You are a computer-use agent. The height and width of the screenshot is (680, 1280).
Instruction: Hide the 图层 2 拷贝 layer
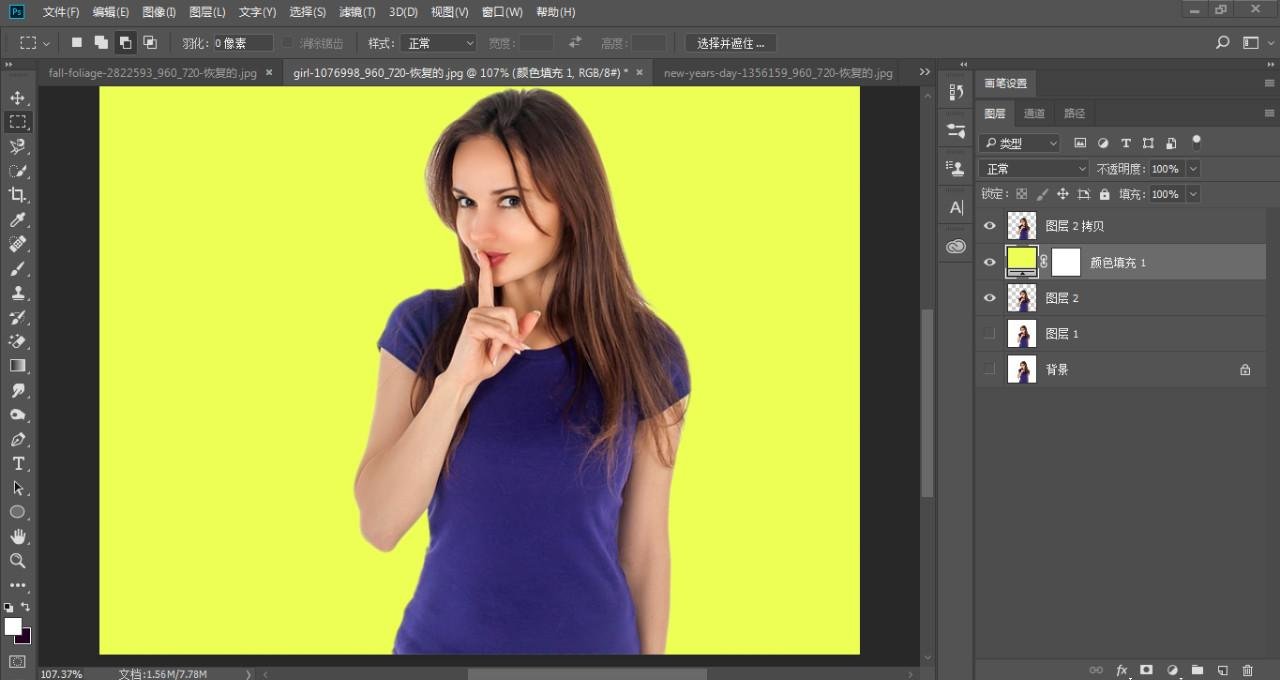[x=990, y=226]
